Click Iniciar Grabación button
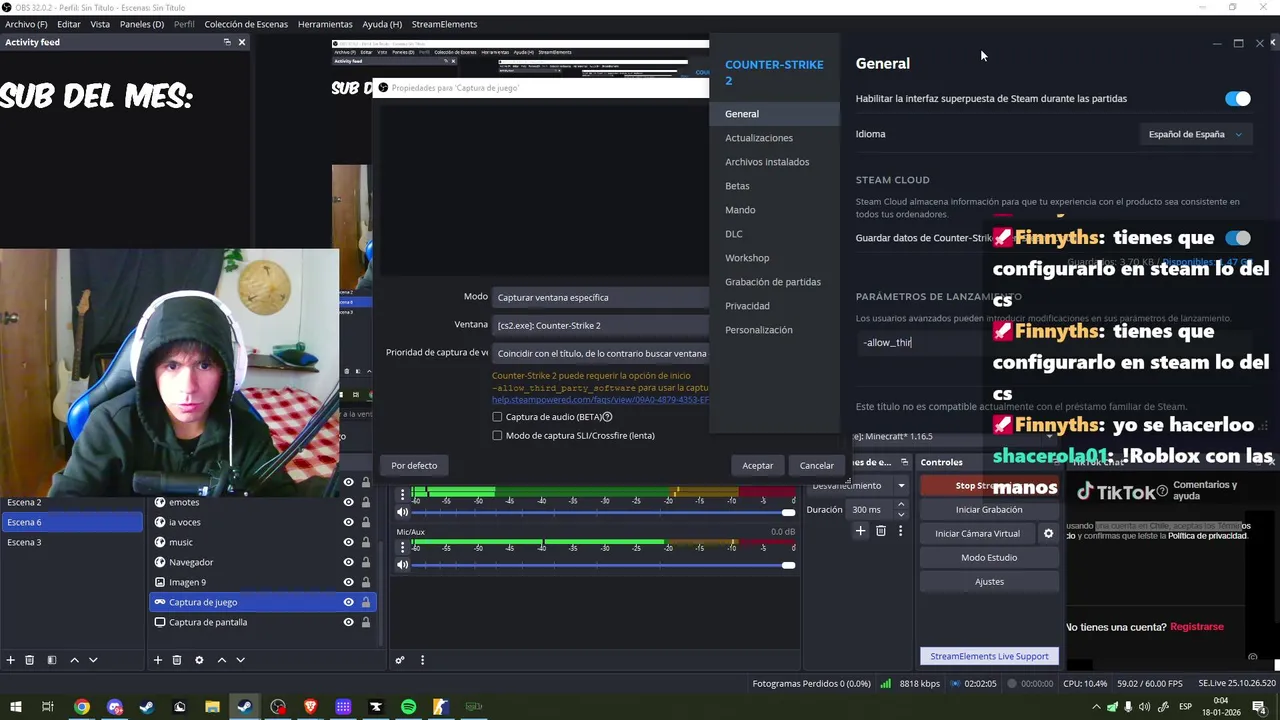Image resolution: width=1280 pixels, height=720 pixels. click(989, 510)
